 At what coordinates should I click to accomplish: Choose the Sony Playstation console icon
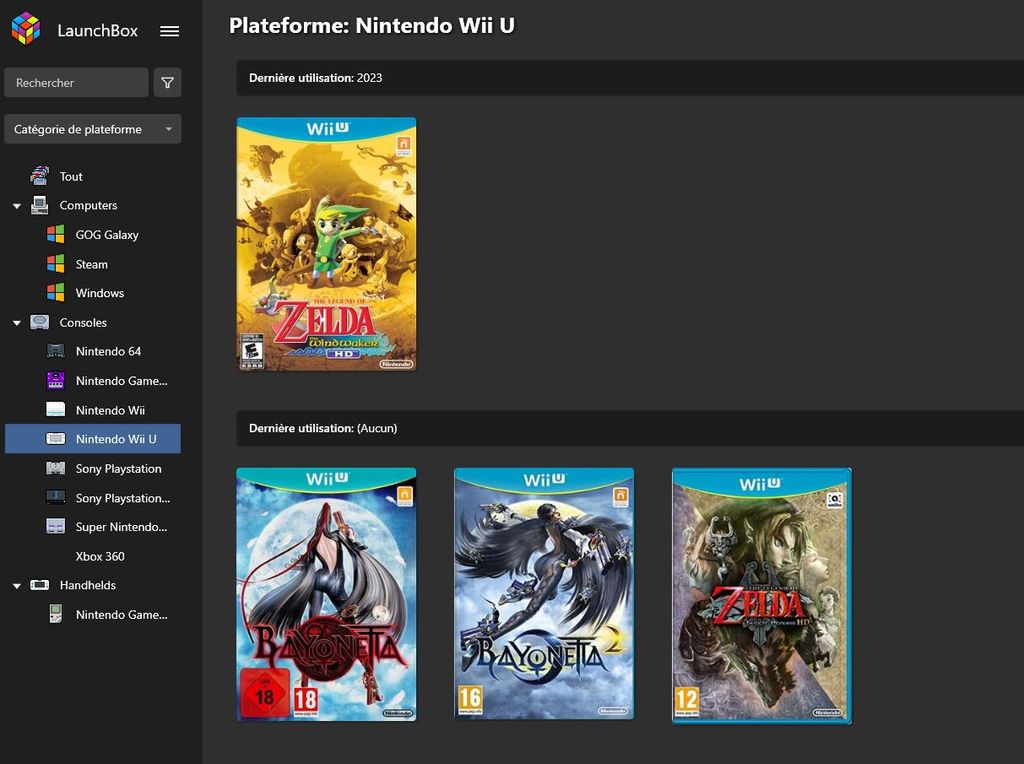(56, 468)
